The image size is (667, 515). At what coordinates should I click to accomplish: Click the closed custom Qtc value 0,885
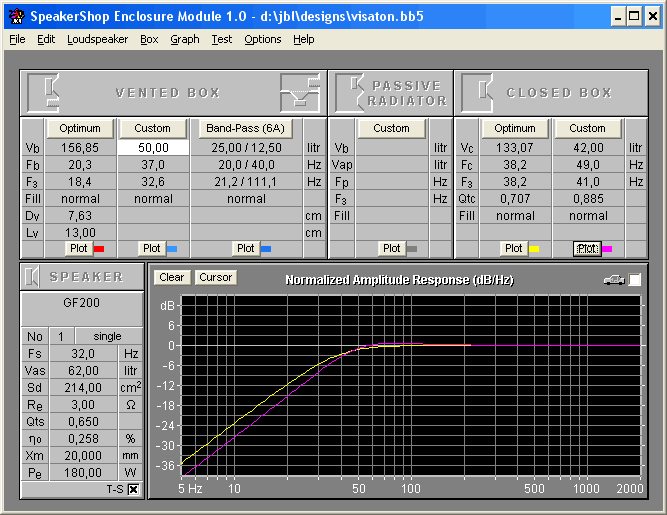[x=588, y=199]
